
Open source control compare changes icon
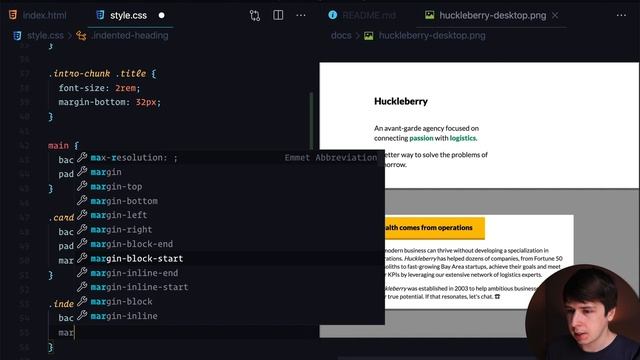pos(255,16)
